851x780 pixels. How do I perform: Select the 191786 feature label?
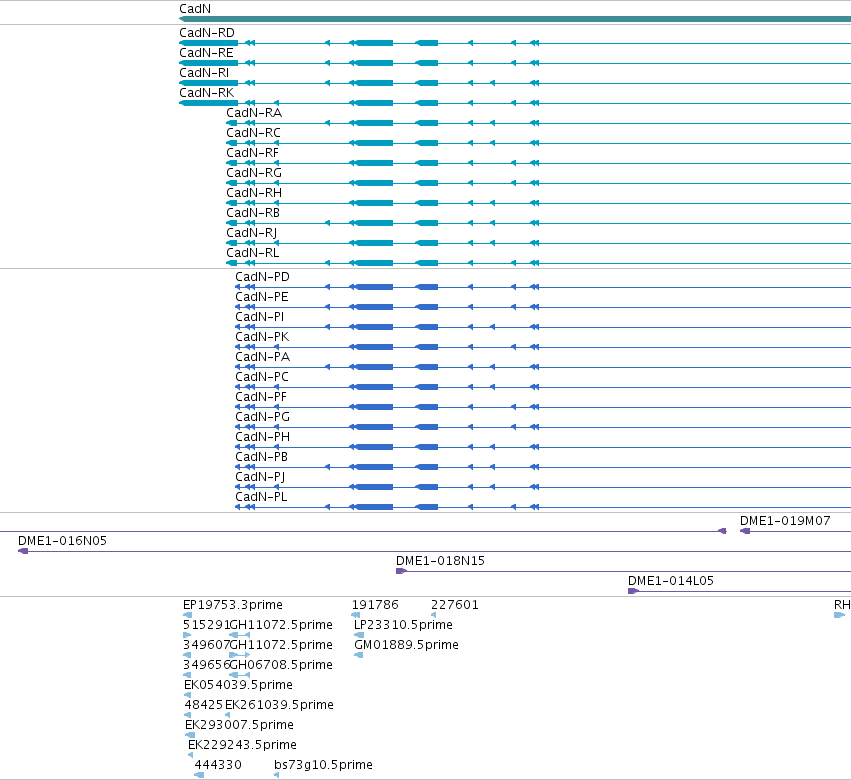tap(375, 605)
